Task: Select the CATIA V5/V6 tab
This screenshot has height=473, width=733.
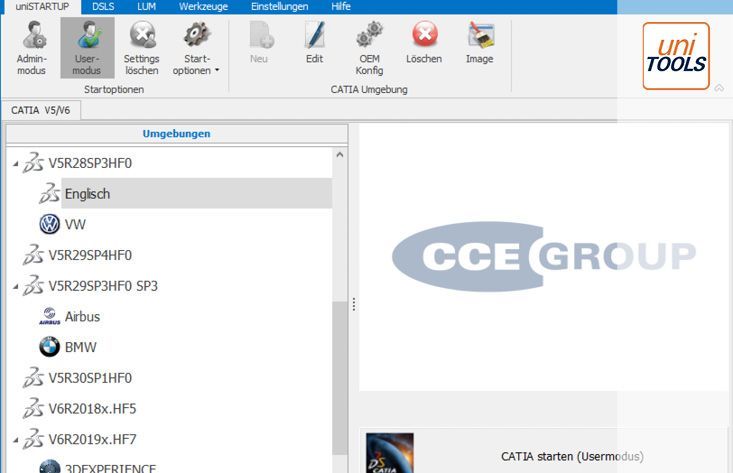Action: [41, 110]
